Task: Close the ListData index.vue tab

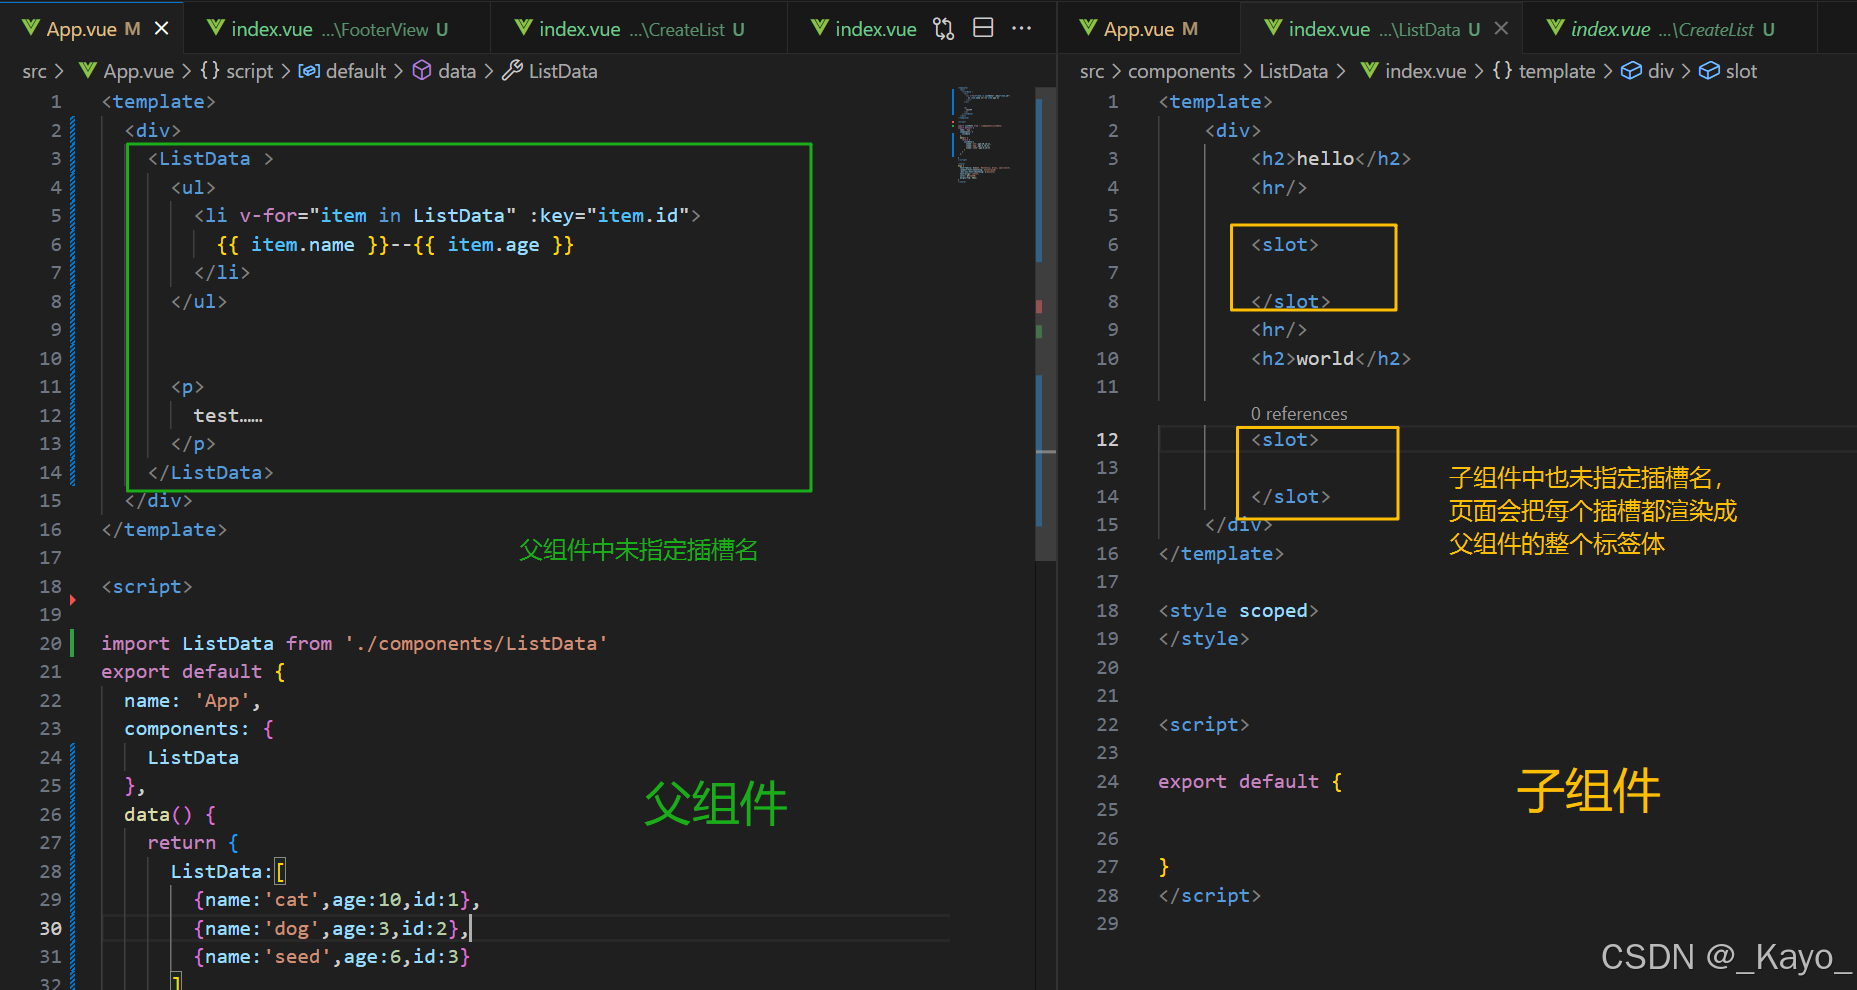Action: 1501,28
